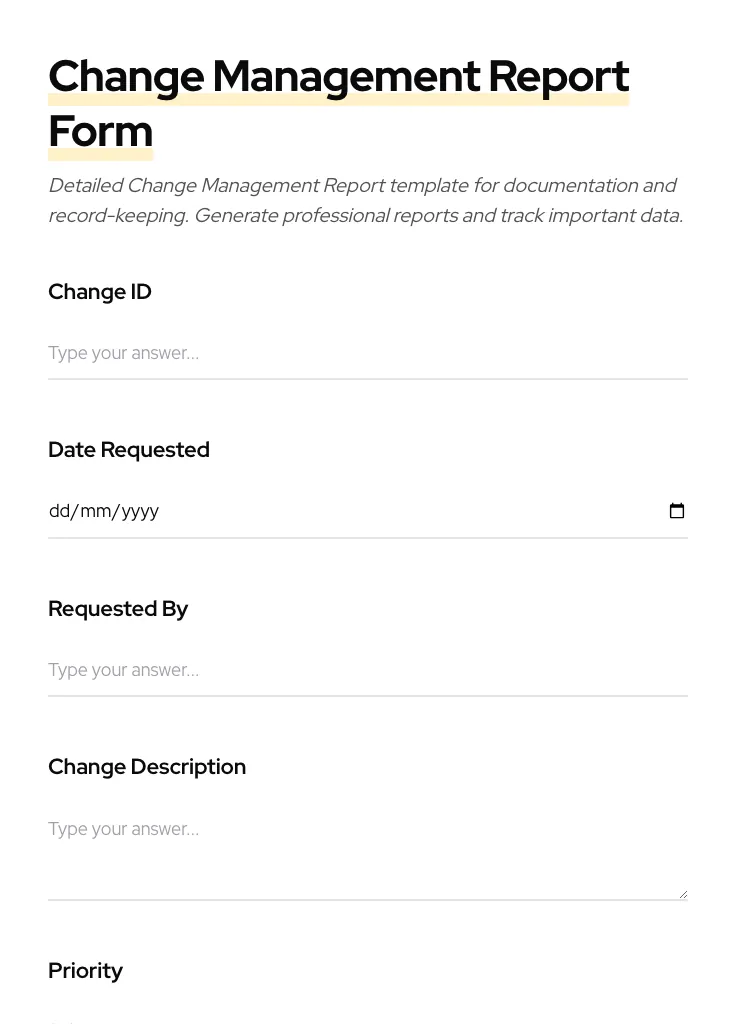Select the day segment of Date Requested

pyautogui.click(x=58, y=511)
